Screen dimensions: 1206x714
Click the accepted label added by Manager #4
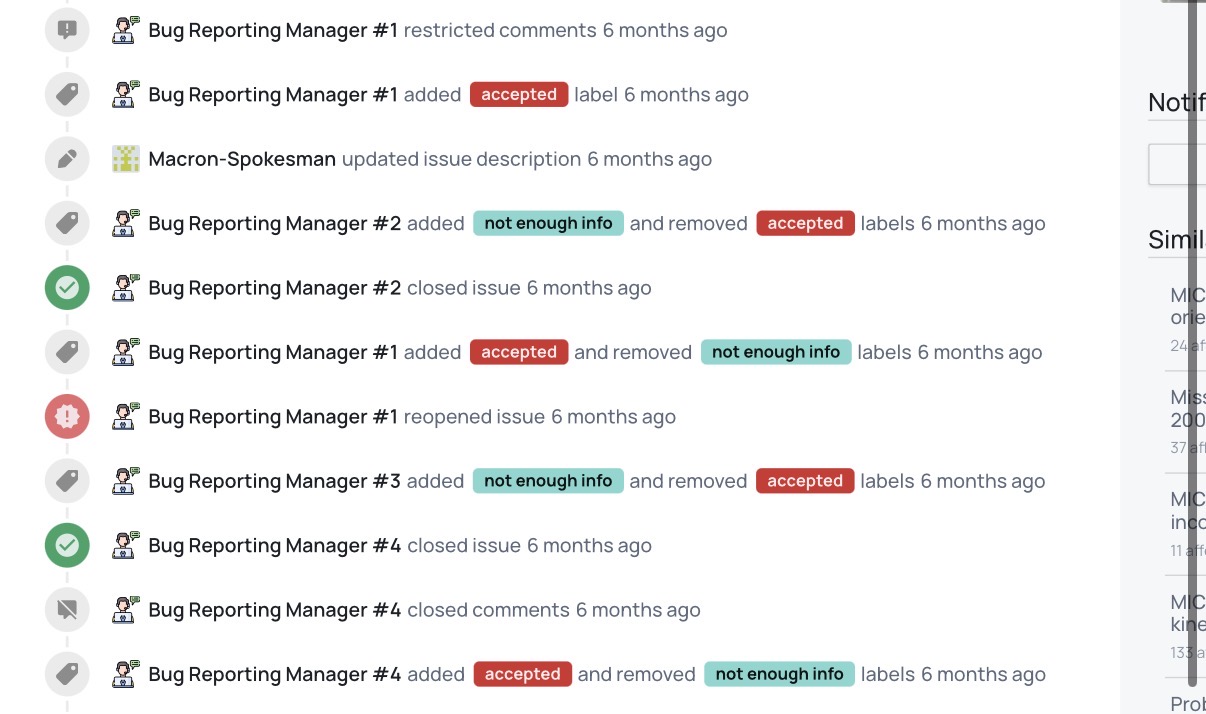522,674
